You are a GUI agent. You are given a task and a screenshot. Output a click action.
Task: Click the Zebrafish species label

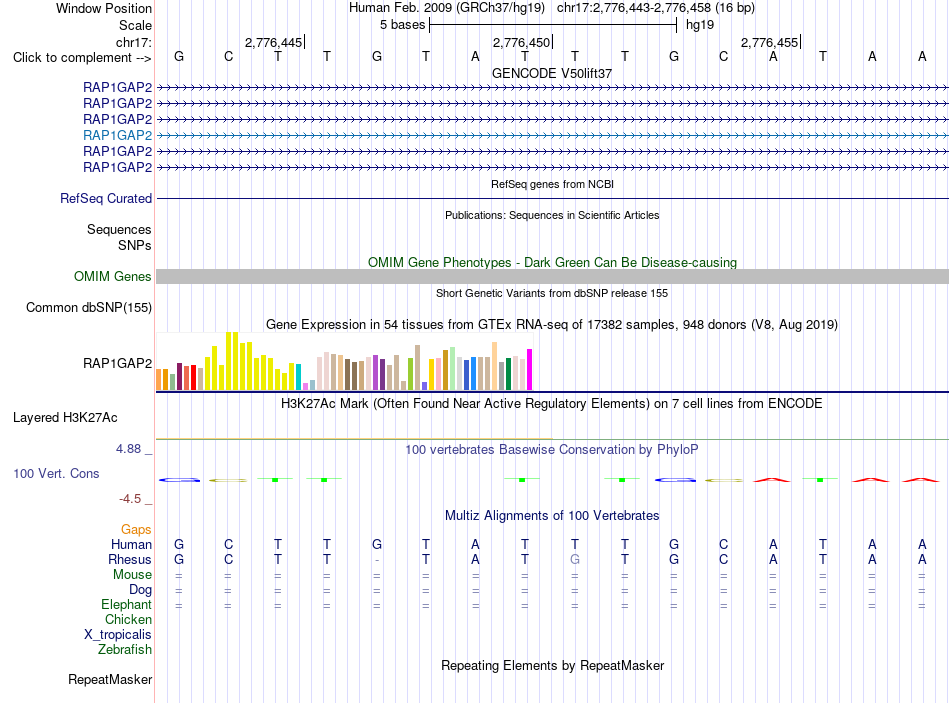125,649
